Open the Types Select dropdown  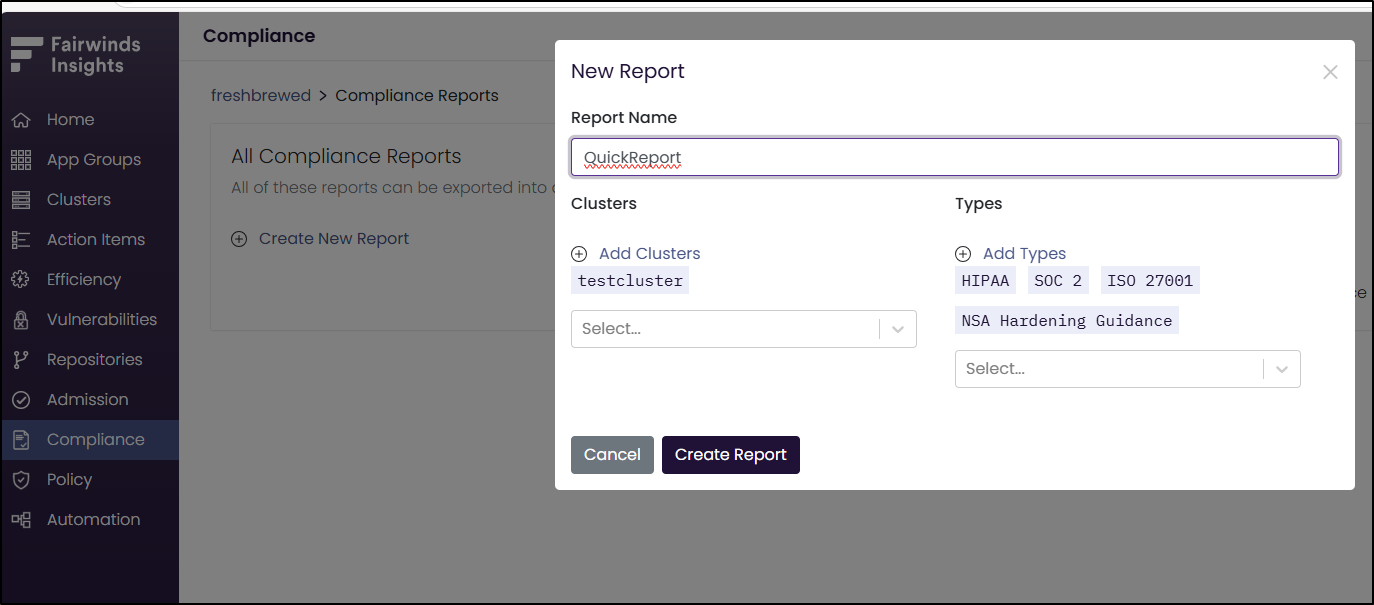pos(1108,369)
